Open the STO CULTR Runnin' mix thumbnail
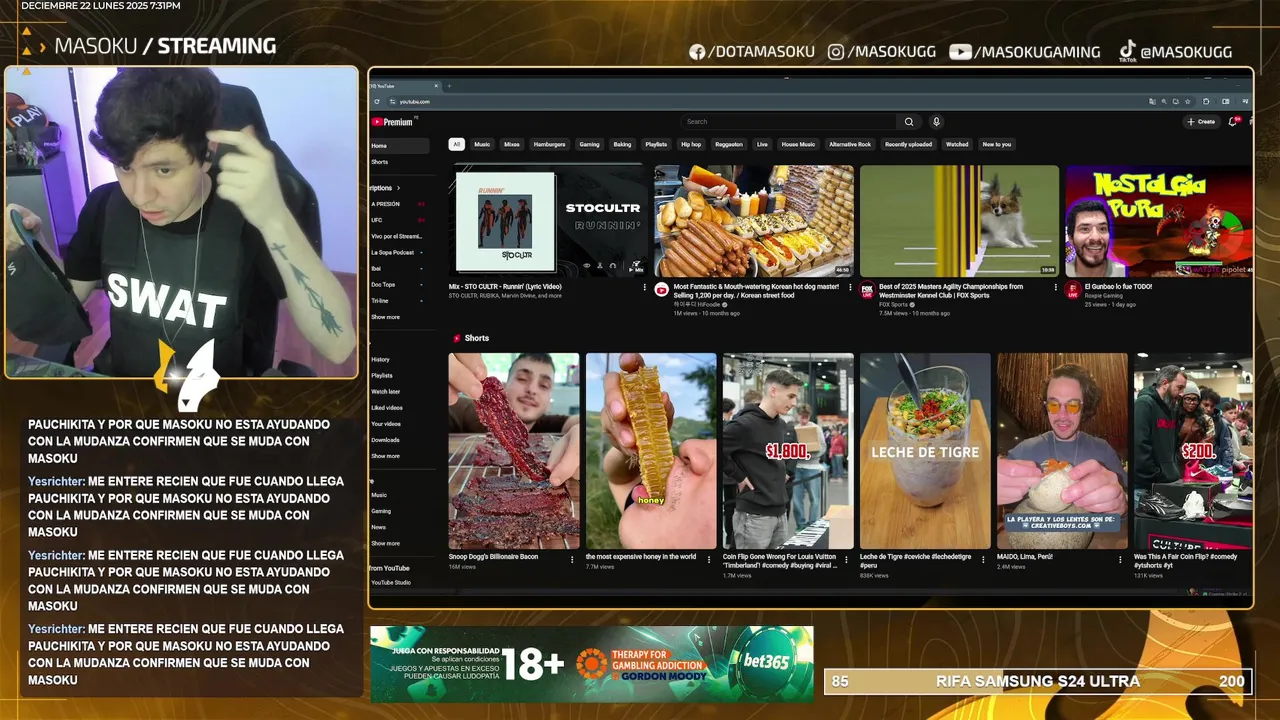The height and width of the screenshot is (720, 1280). (x=548, y=220)
